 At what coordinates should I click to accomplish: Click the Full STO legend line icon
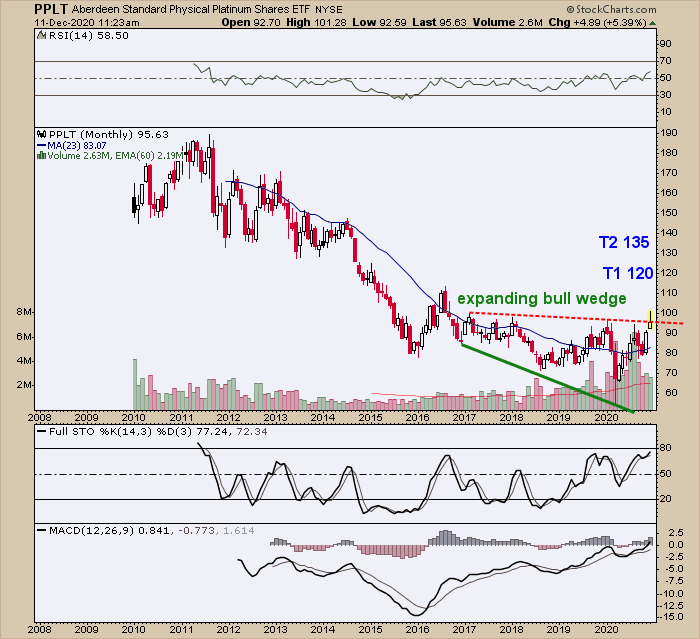40,431
